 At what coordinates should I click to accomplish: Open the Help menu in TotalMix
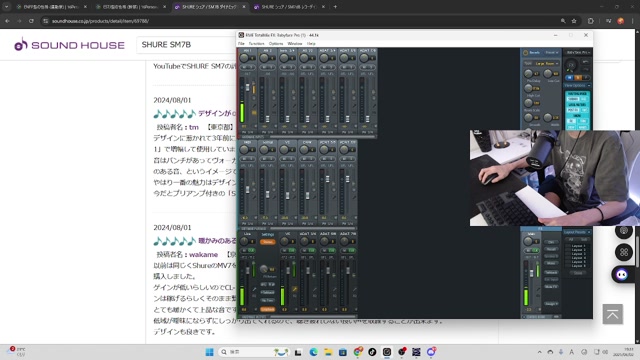[311, 44]
